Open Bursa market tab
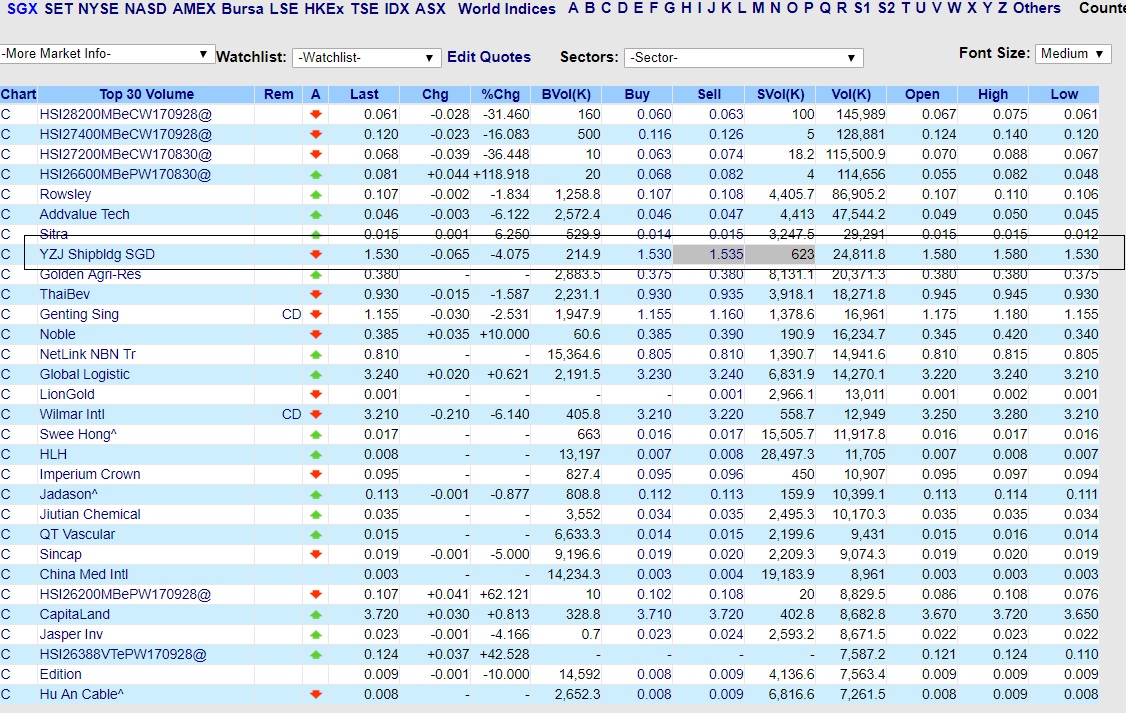Screen dimensions: 1126x713 (x=242, y=9)
